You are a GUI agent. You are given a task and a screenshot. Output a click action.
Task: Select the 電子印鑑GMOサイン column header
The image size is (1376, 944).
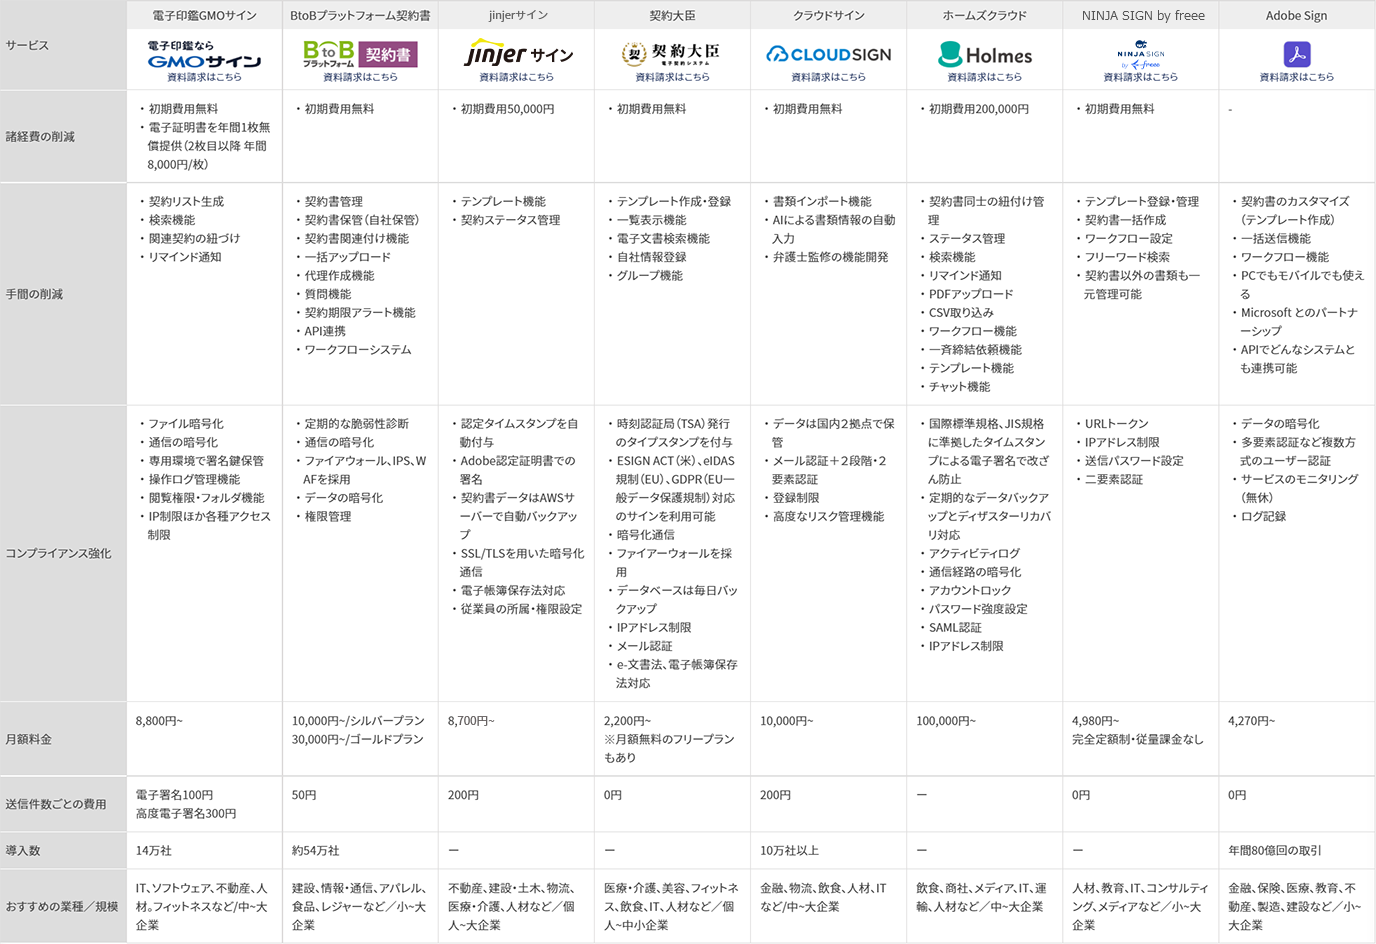click(204, 16)
